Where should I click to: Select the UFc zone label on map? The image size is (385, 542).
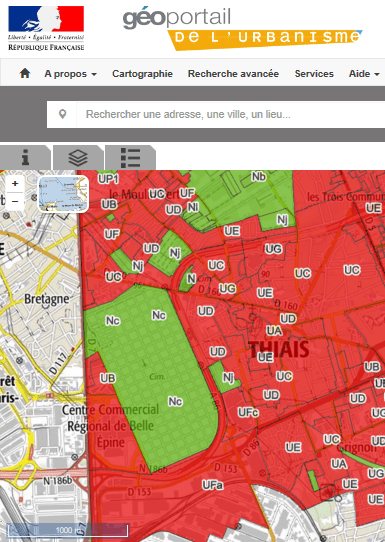point(248,412)
